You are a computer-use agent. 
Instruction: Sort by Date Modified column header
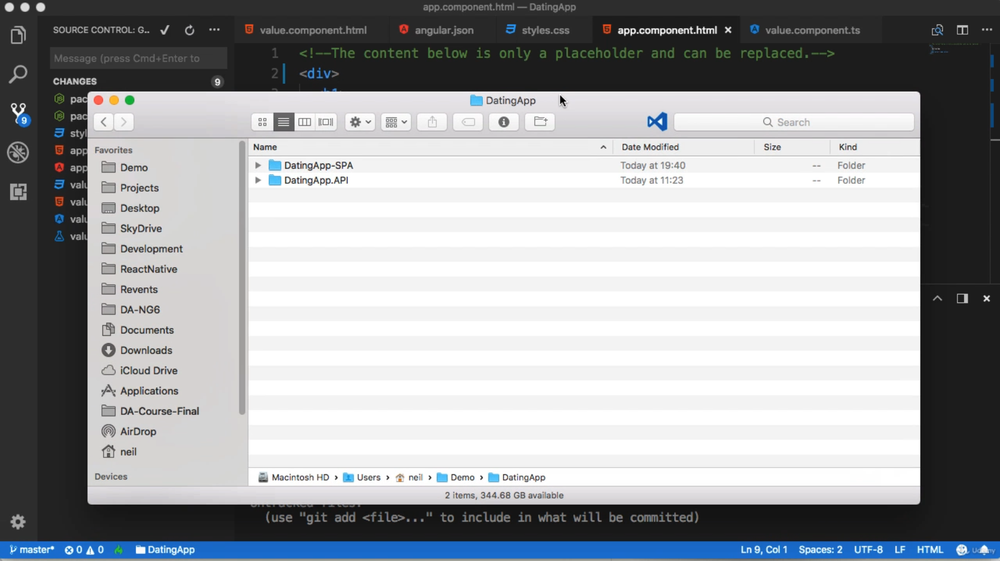(x=684, y=147)
